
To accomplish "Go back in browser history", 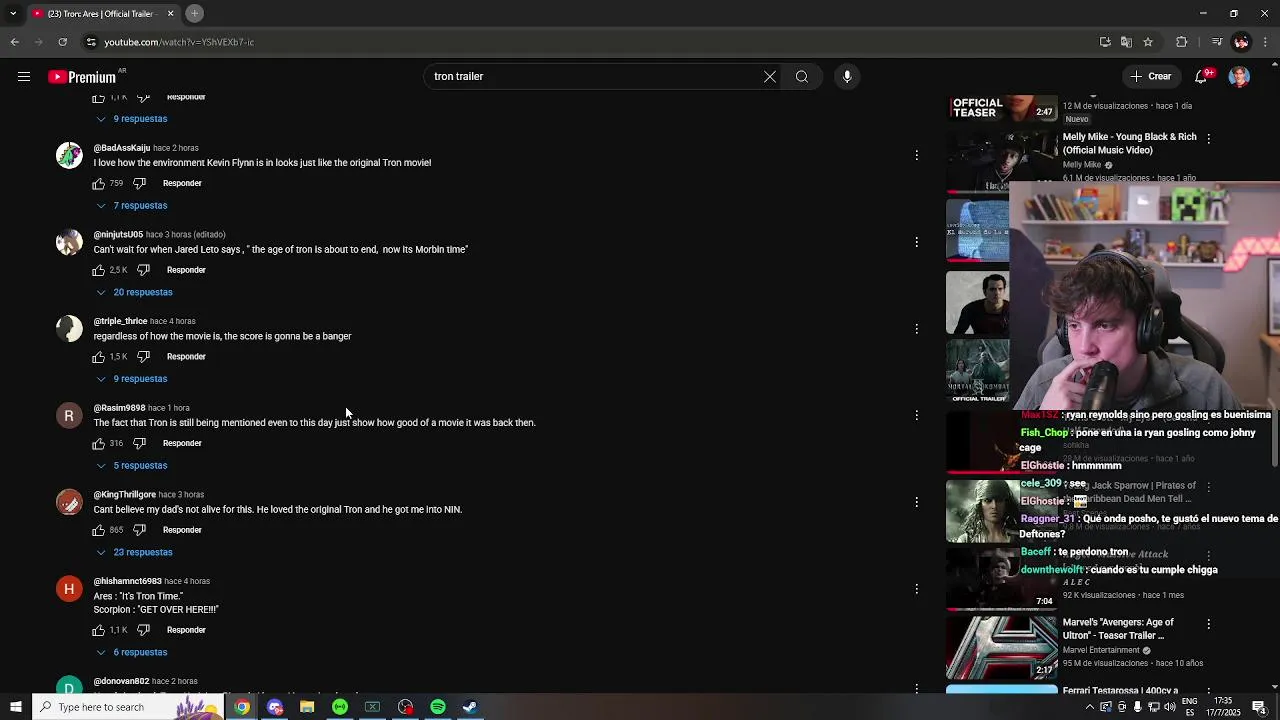I will [x=15, y=42].
